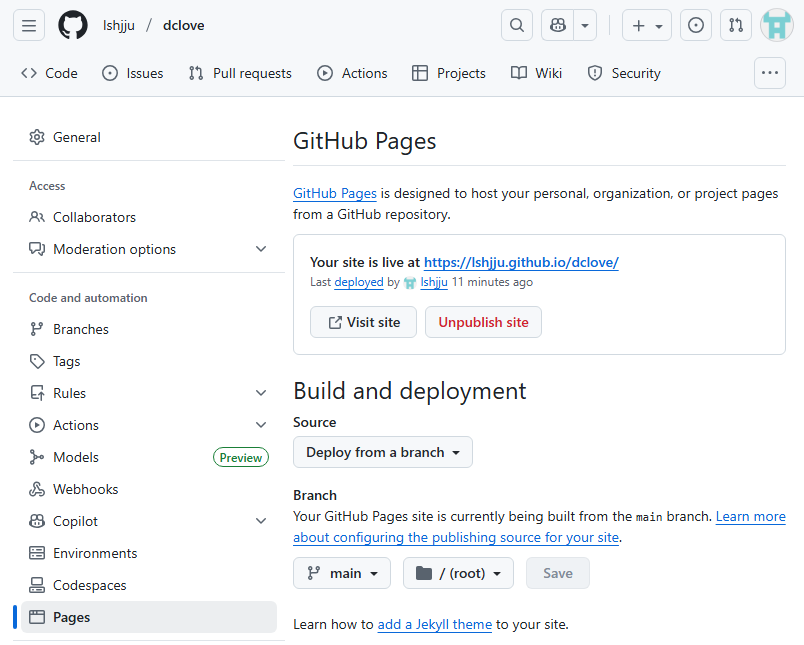This screenshot has width=804, height=645.
Task: Open Moderation options in the sidebar
Action: coord(149,249)
